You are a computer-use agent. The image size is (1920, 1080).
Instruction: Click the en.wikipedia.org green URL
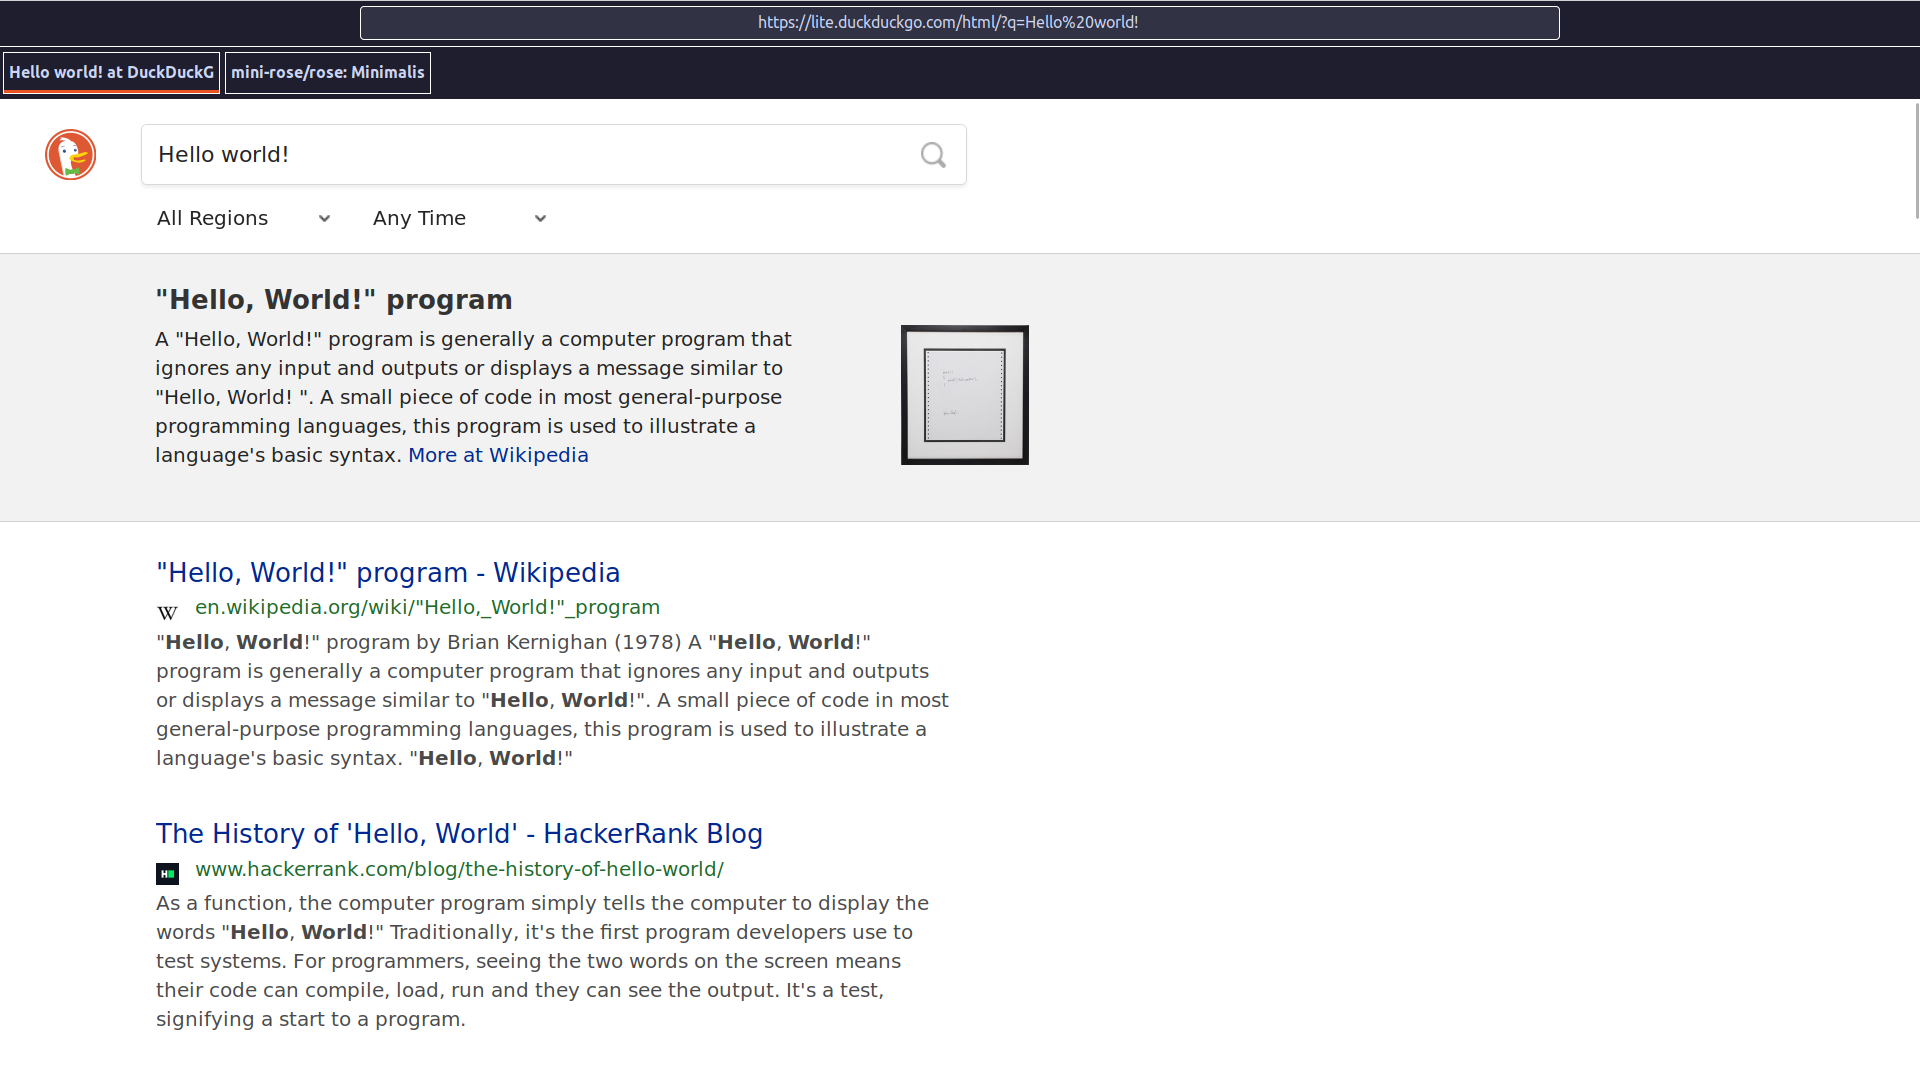(x=427, y=607)
